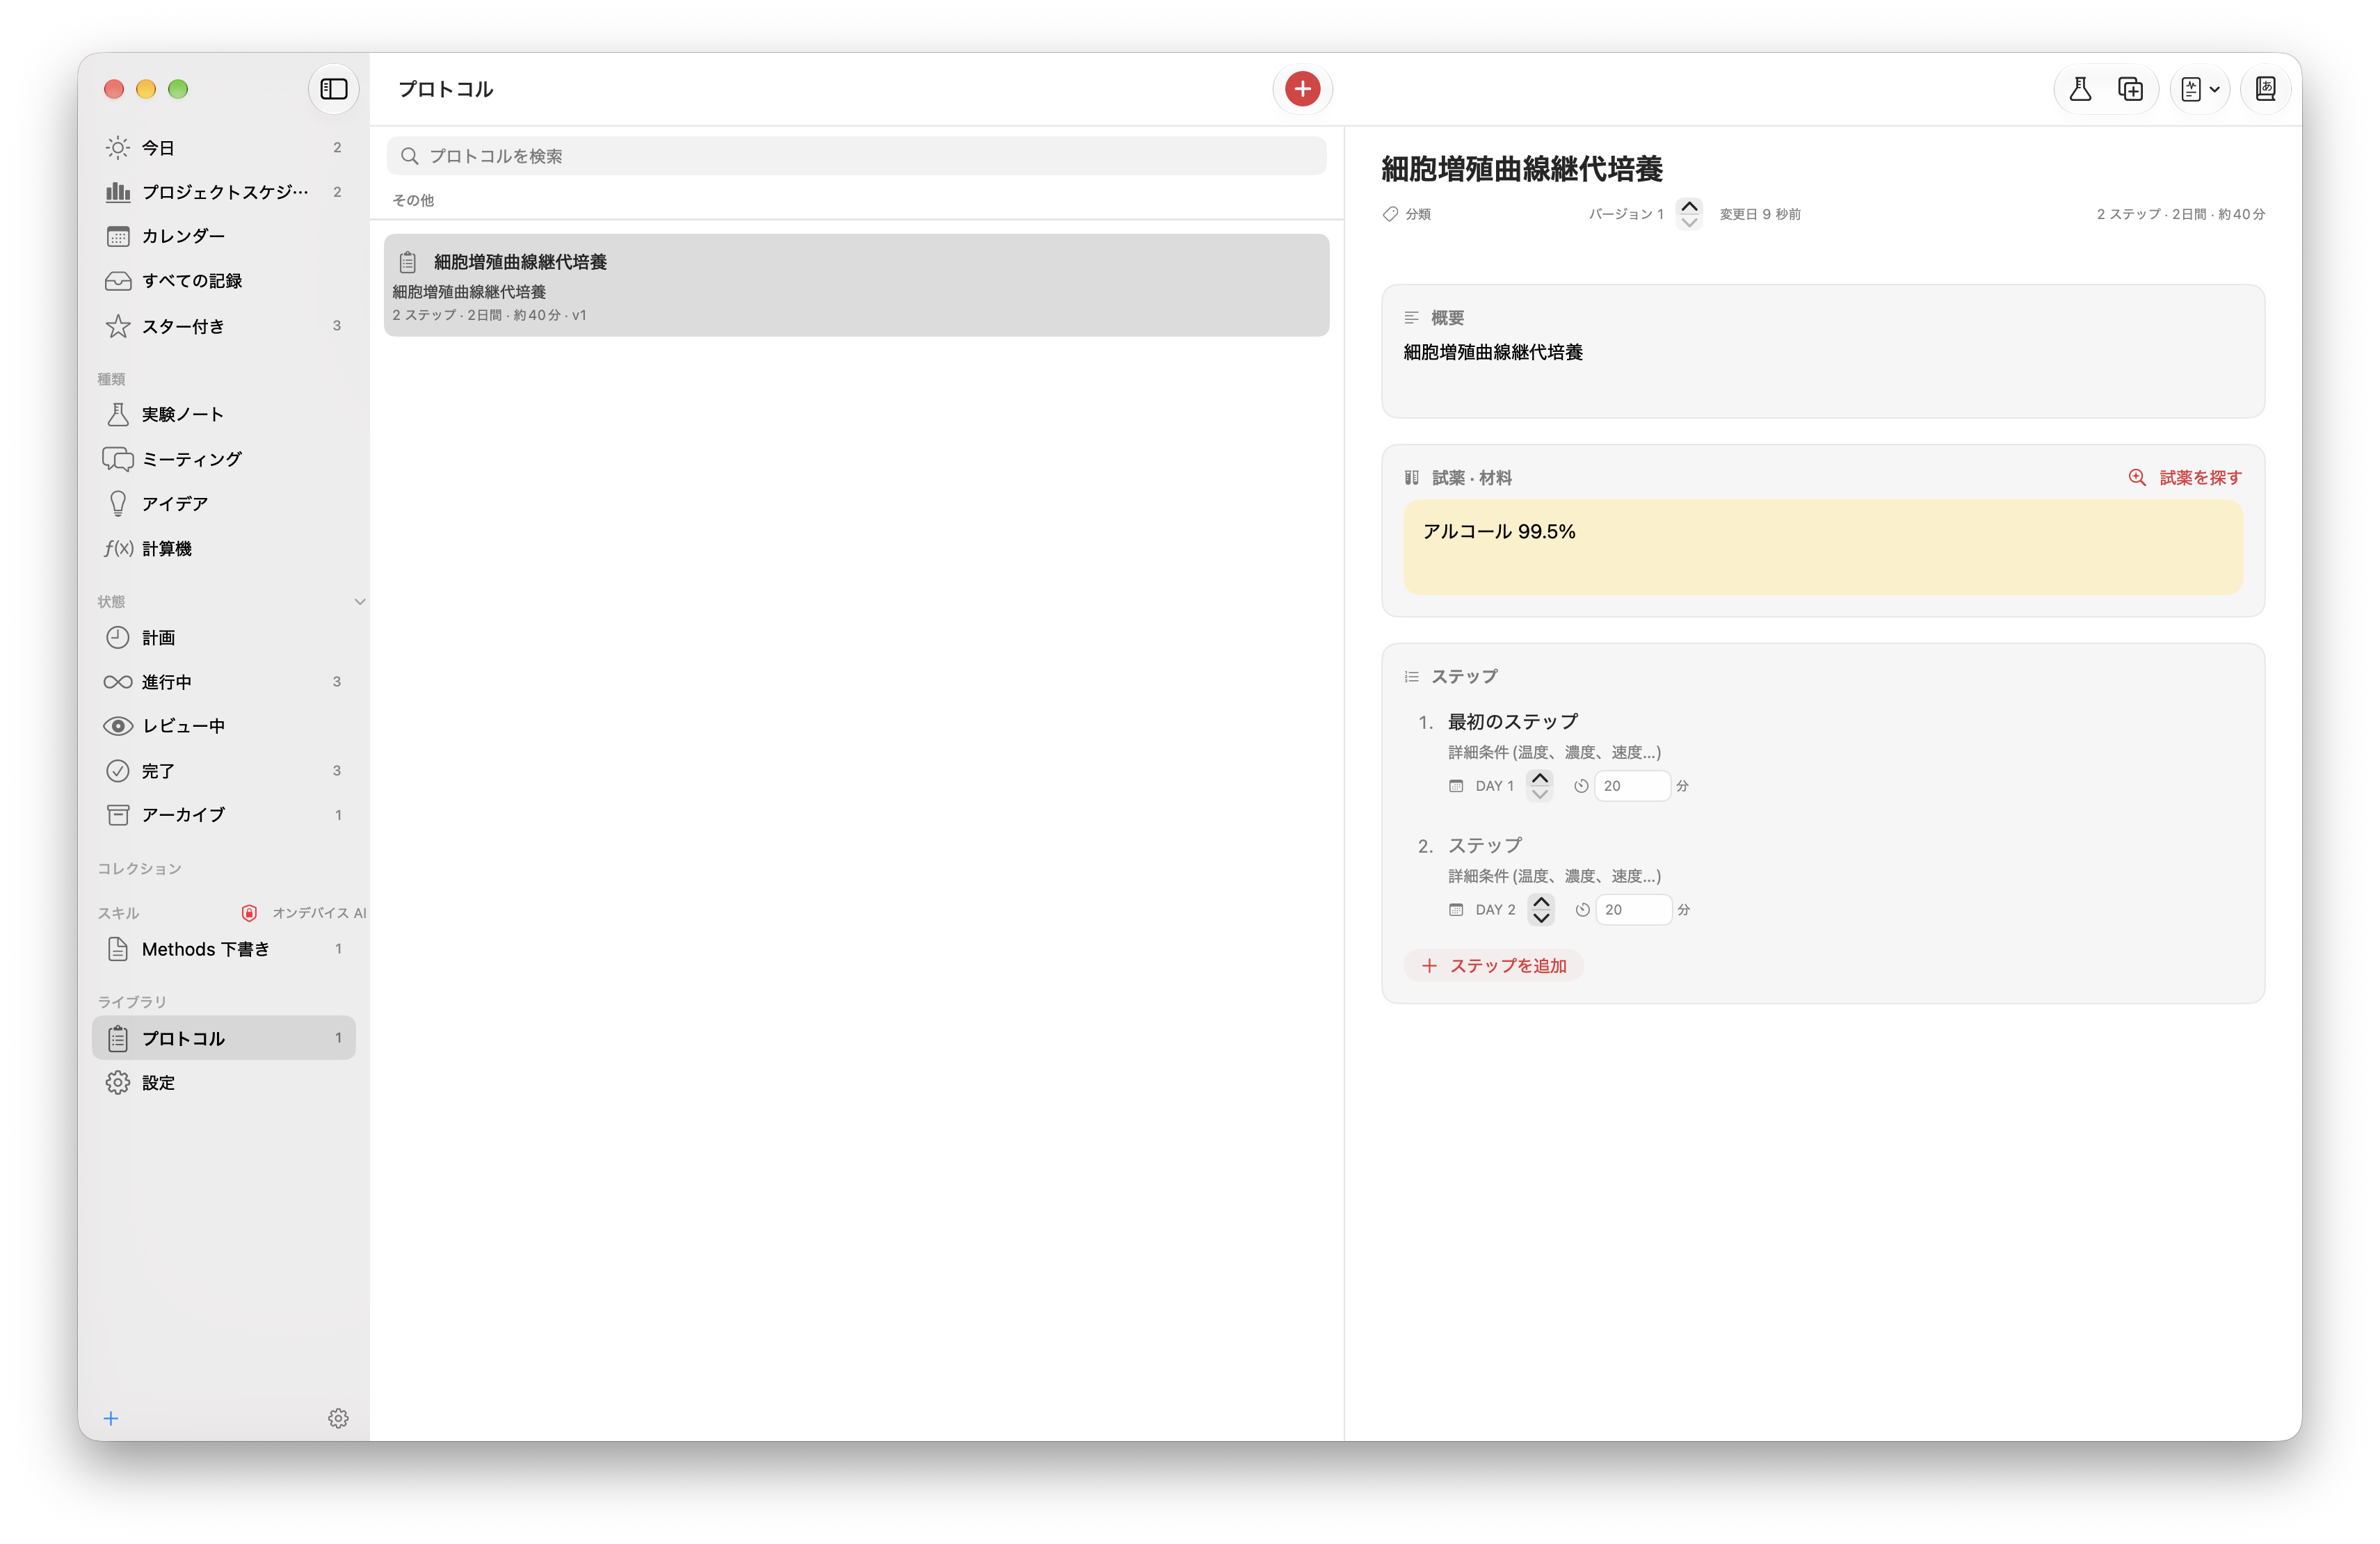
Task: Filter by アイデア type
Action: pos(224,503)
